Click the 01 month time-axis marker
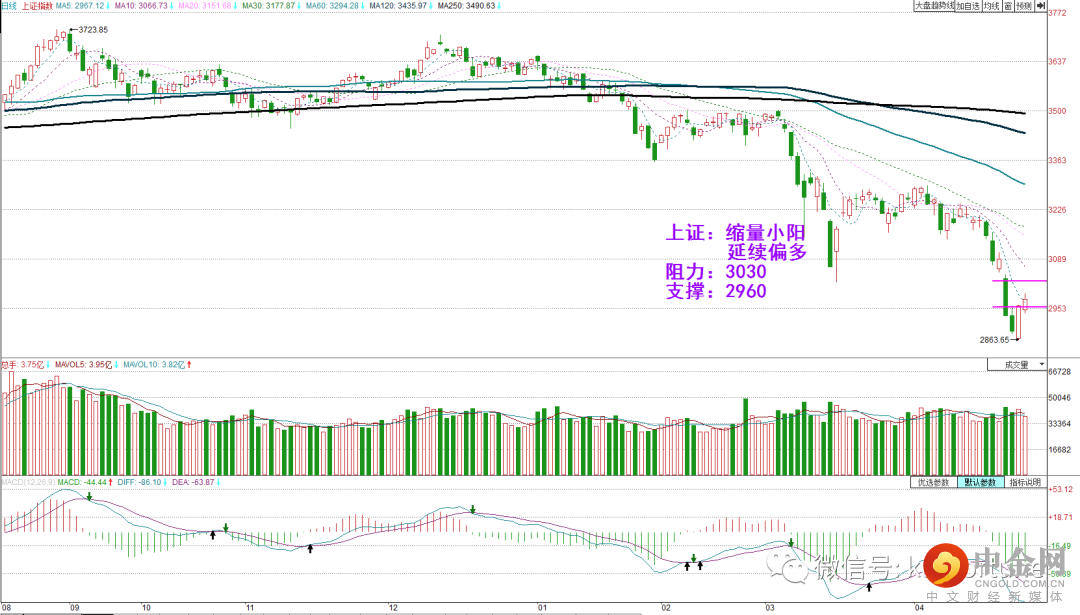The width and height of the screenshot is (1080, 615). (543, 608)
